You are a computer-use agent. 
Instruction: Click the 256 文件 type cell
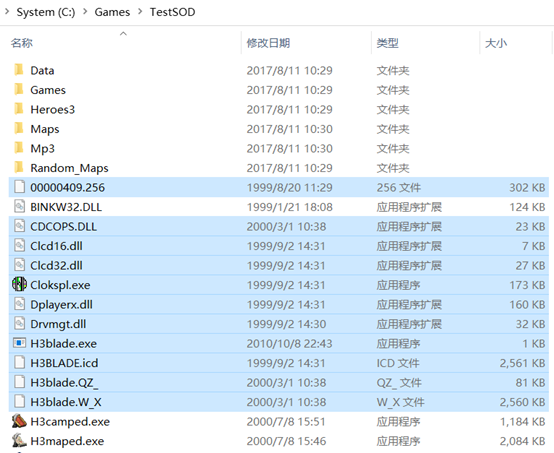pyautogui.click(x=399, y=188)
